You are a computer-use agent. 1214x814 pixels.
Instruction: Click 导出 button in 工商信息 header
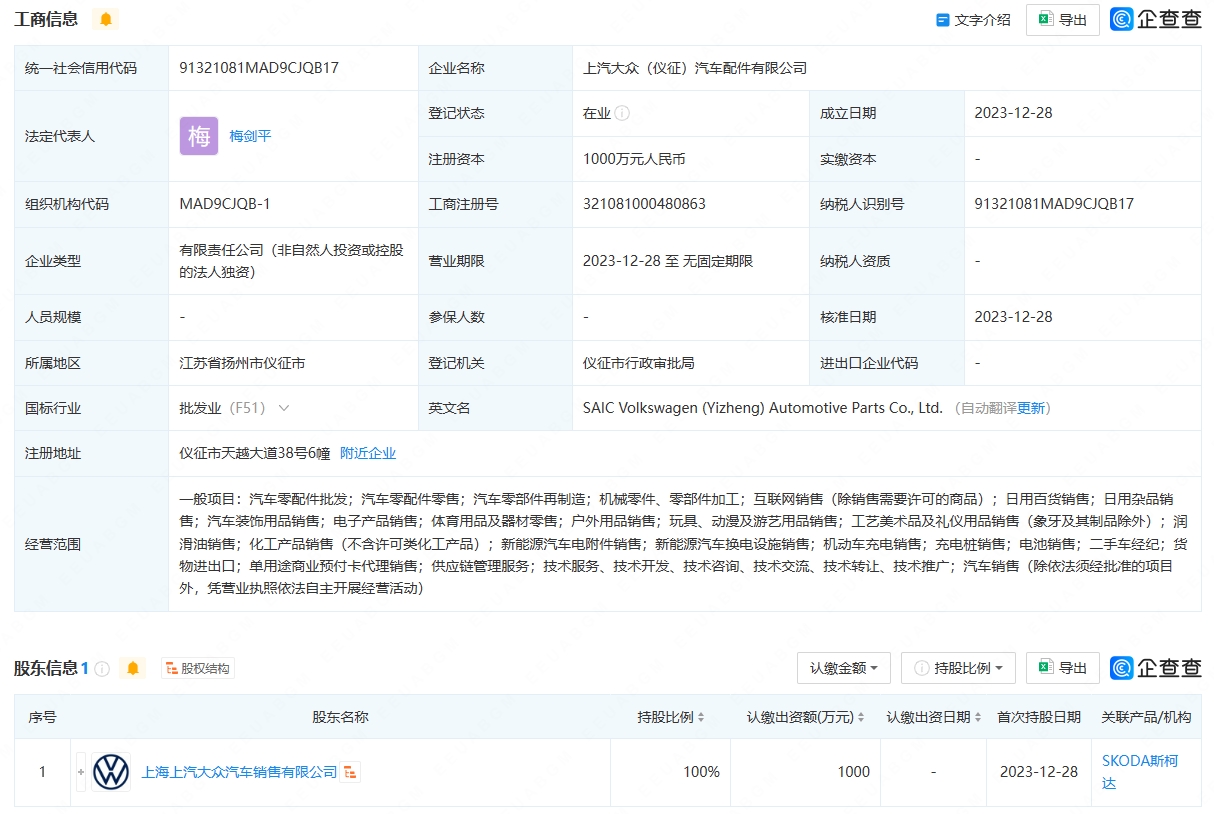(1063, 20)
